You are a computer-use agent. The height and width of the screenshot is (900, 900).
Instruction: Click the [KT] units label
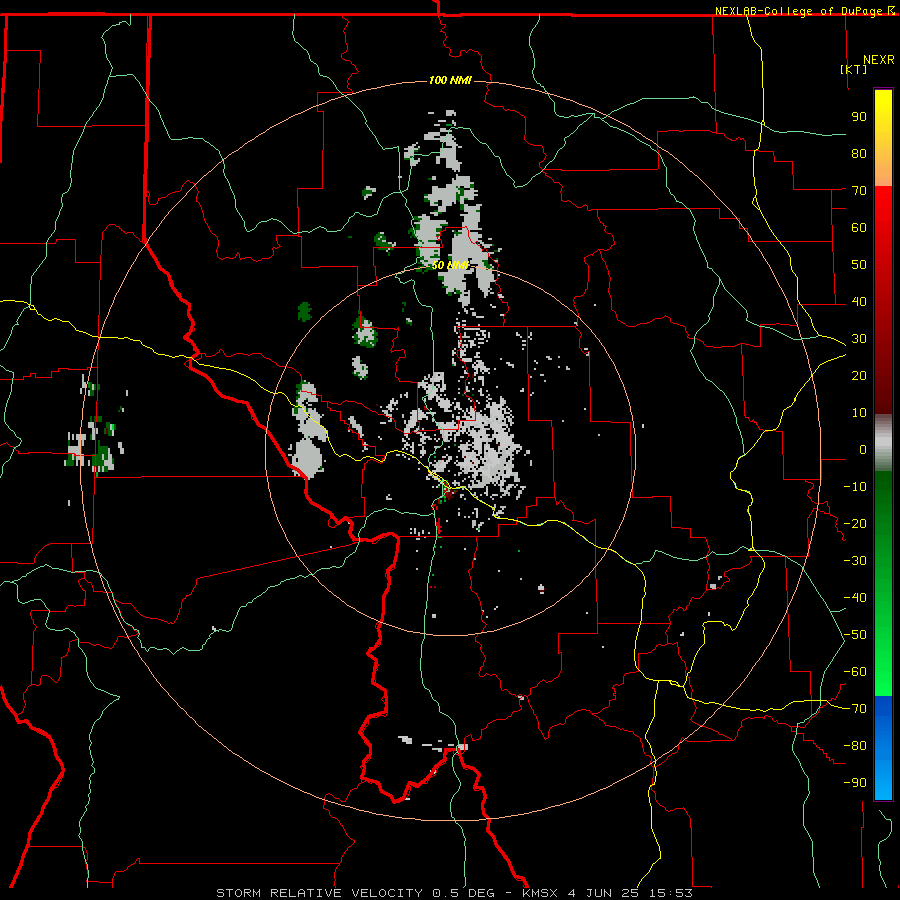coord(853,69)
